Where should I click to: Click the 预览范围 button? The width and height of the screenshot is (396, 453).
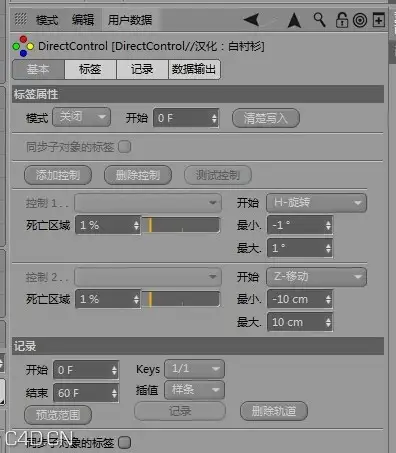[x=58, y=415]
